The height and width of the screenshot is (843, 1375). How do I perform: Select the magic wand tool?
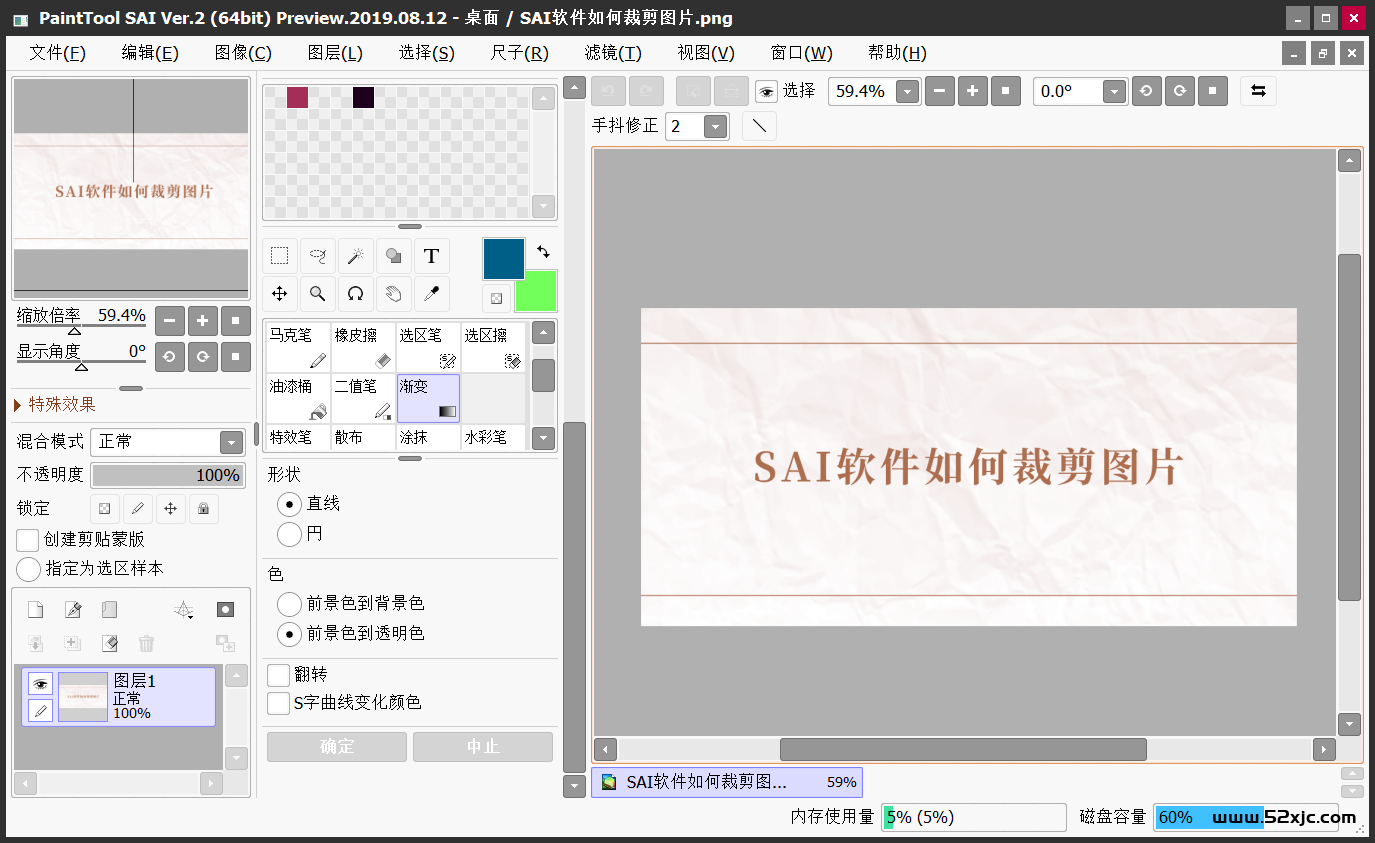355,256
